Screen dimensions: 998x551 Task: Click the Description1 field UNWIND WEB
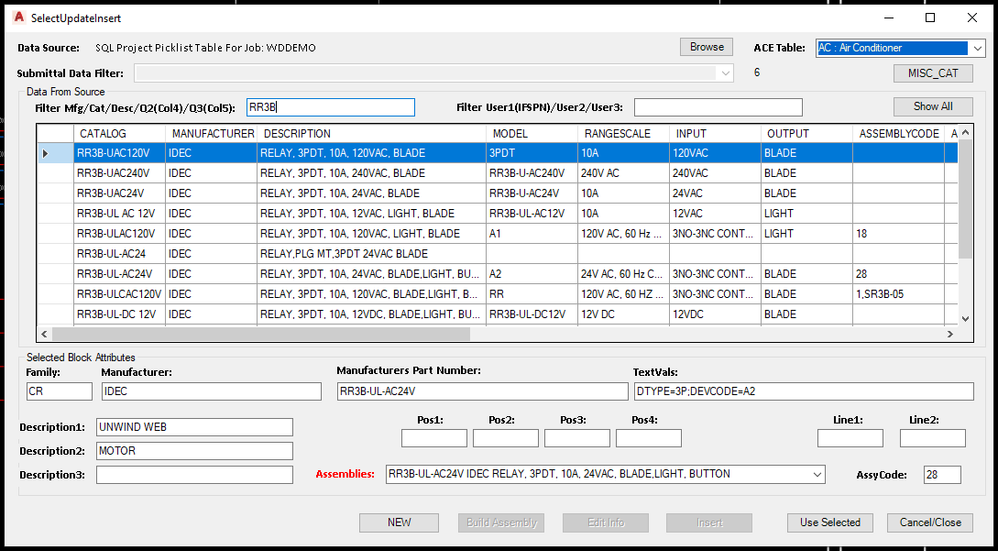pos(195,428)
